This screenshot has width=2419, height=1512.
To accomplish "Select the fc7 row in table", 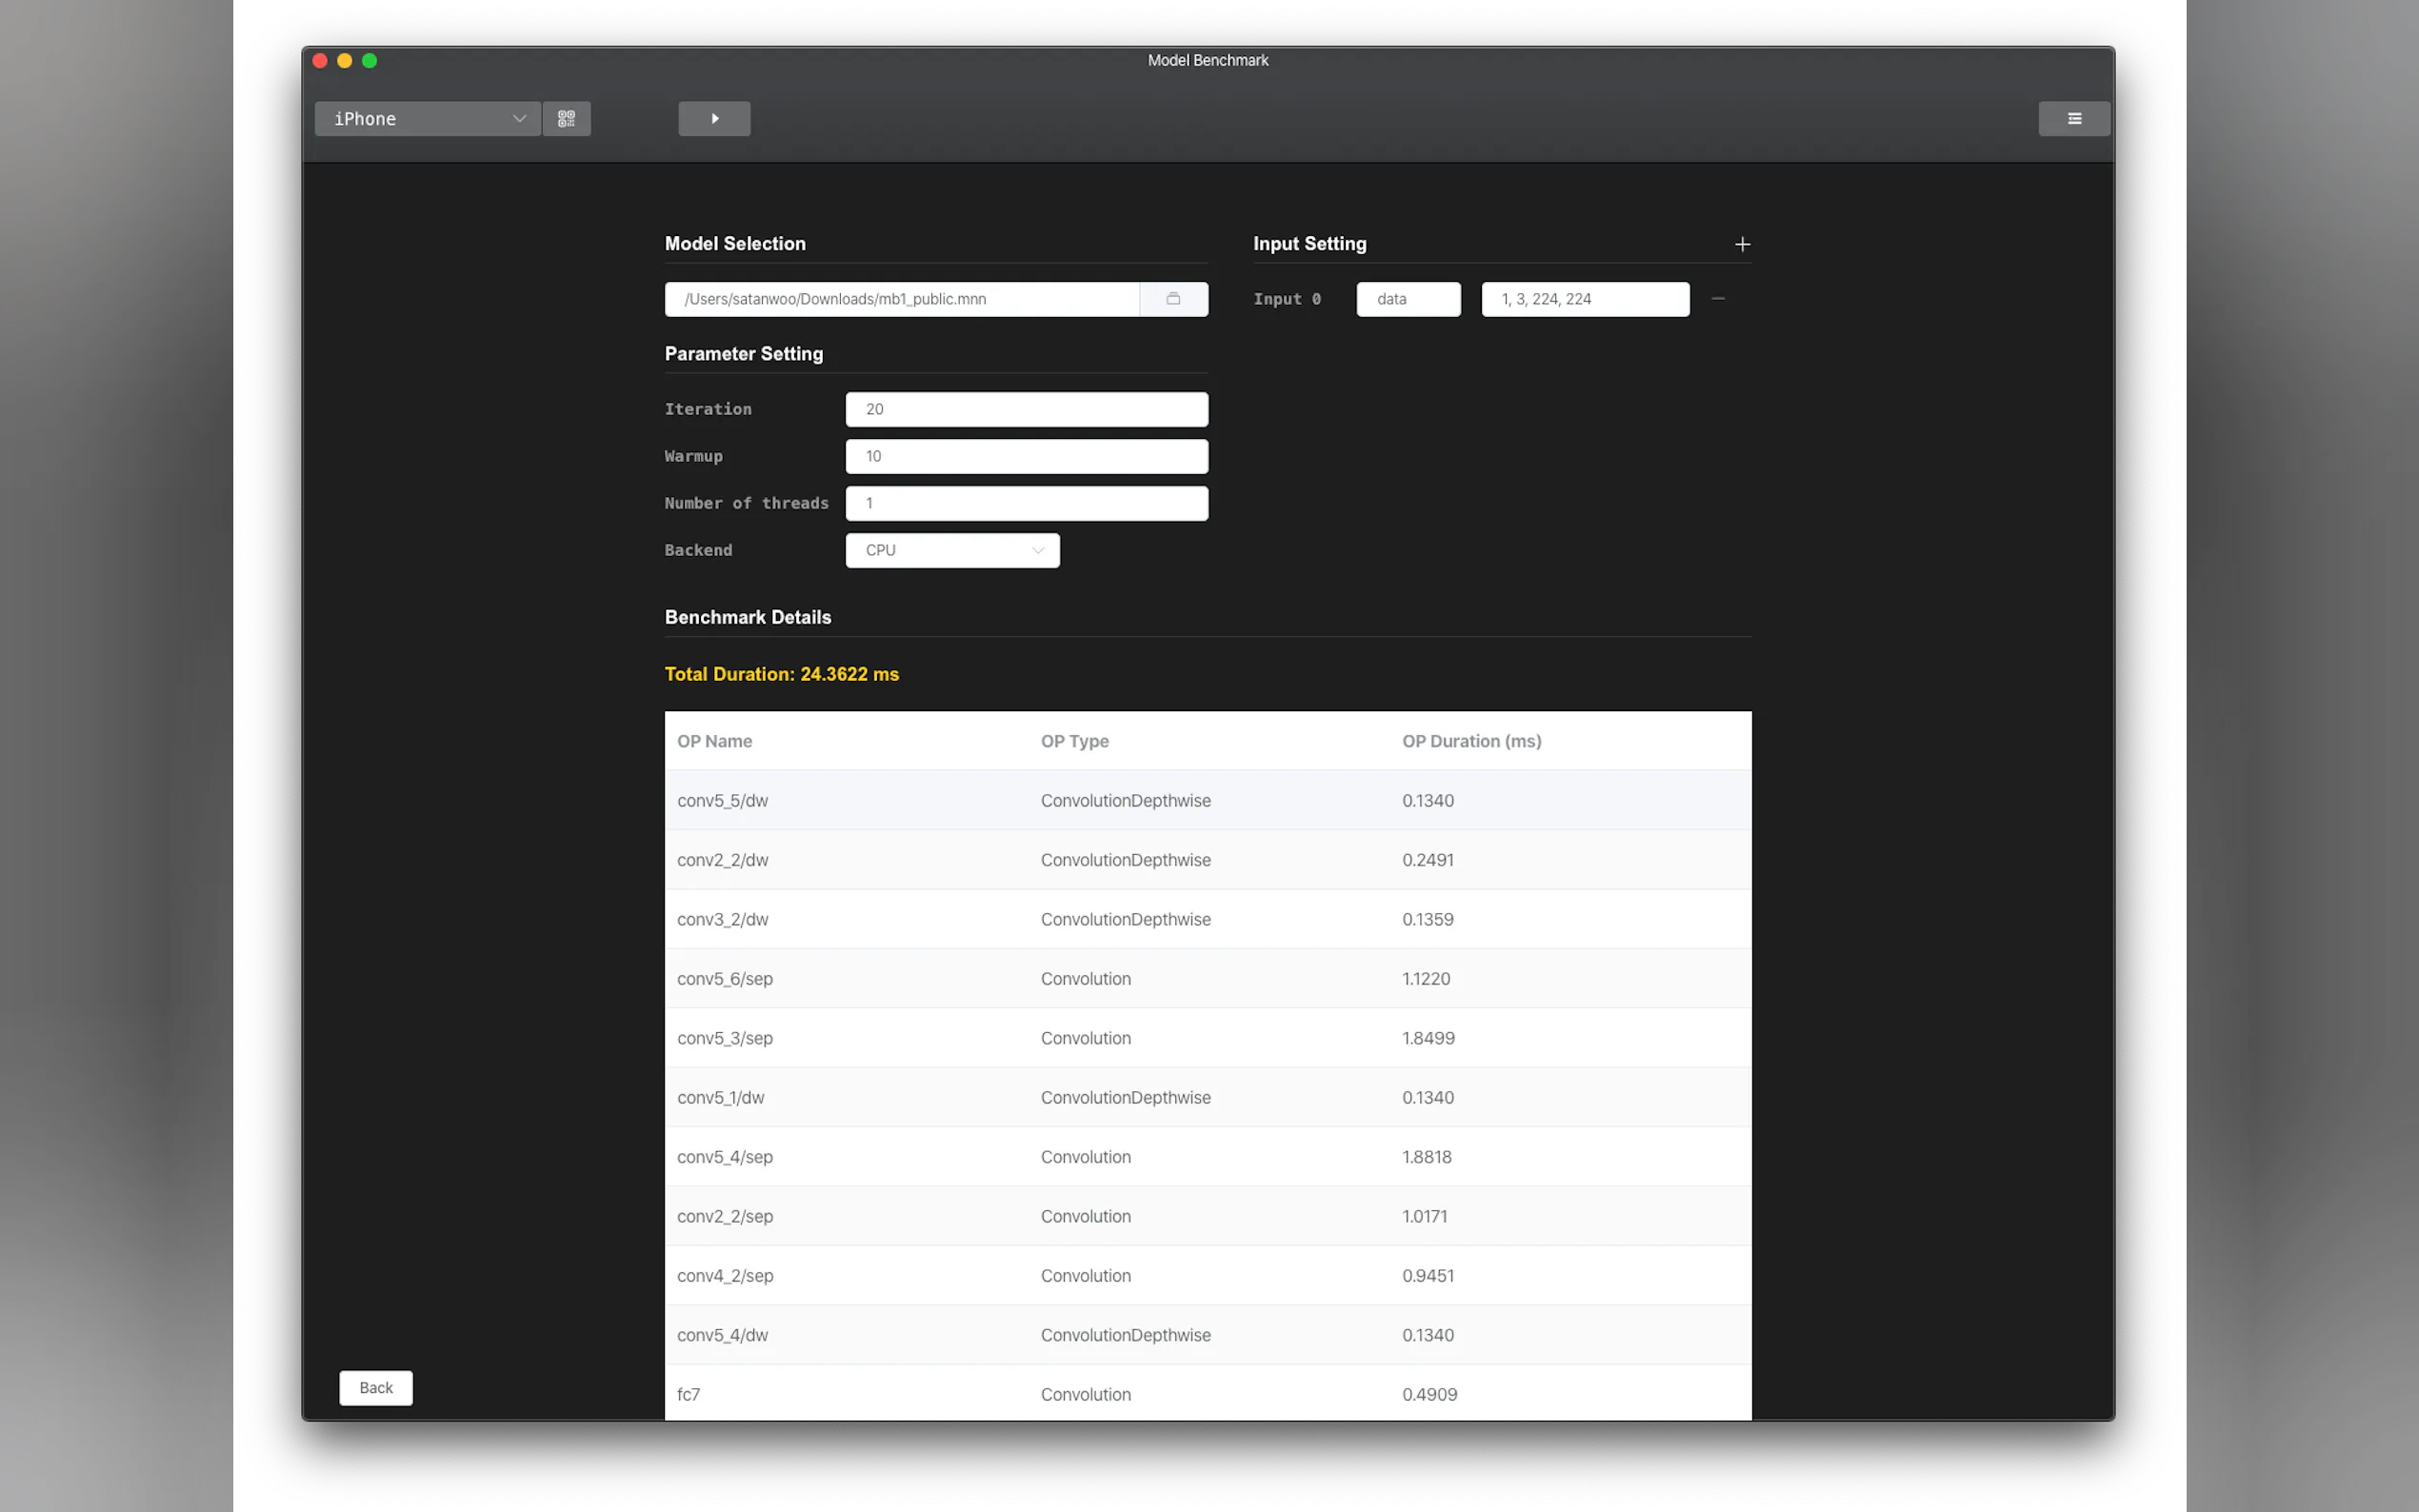I will [x=1207, y=1393].
